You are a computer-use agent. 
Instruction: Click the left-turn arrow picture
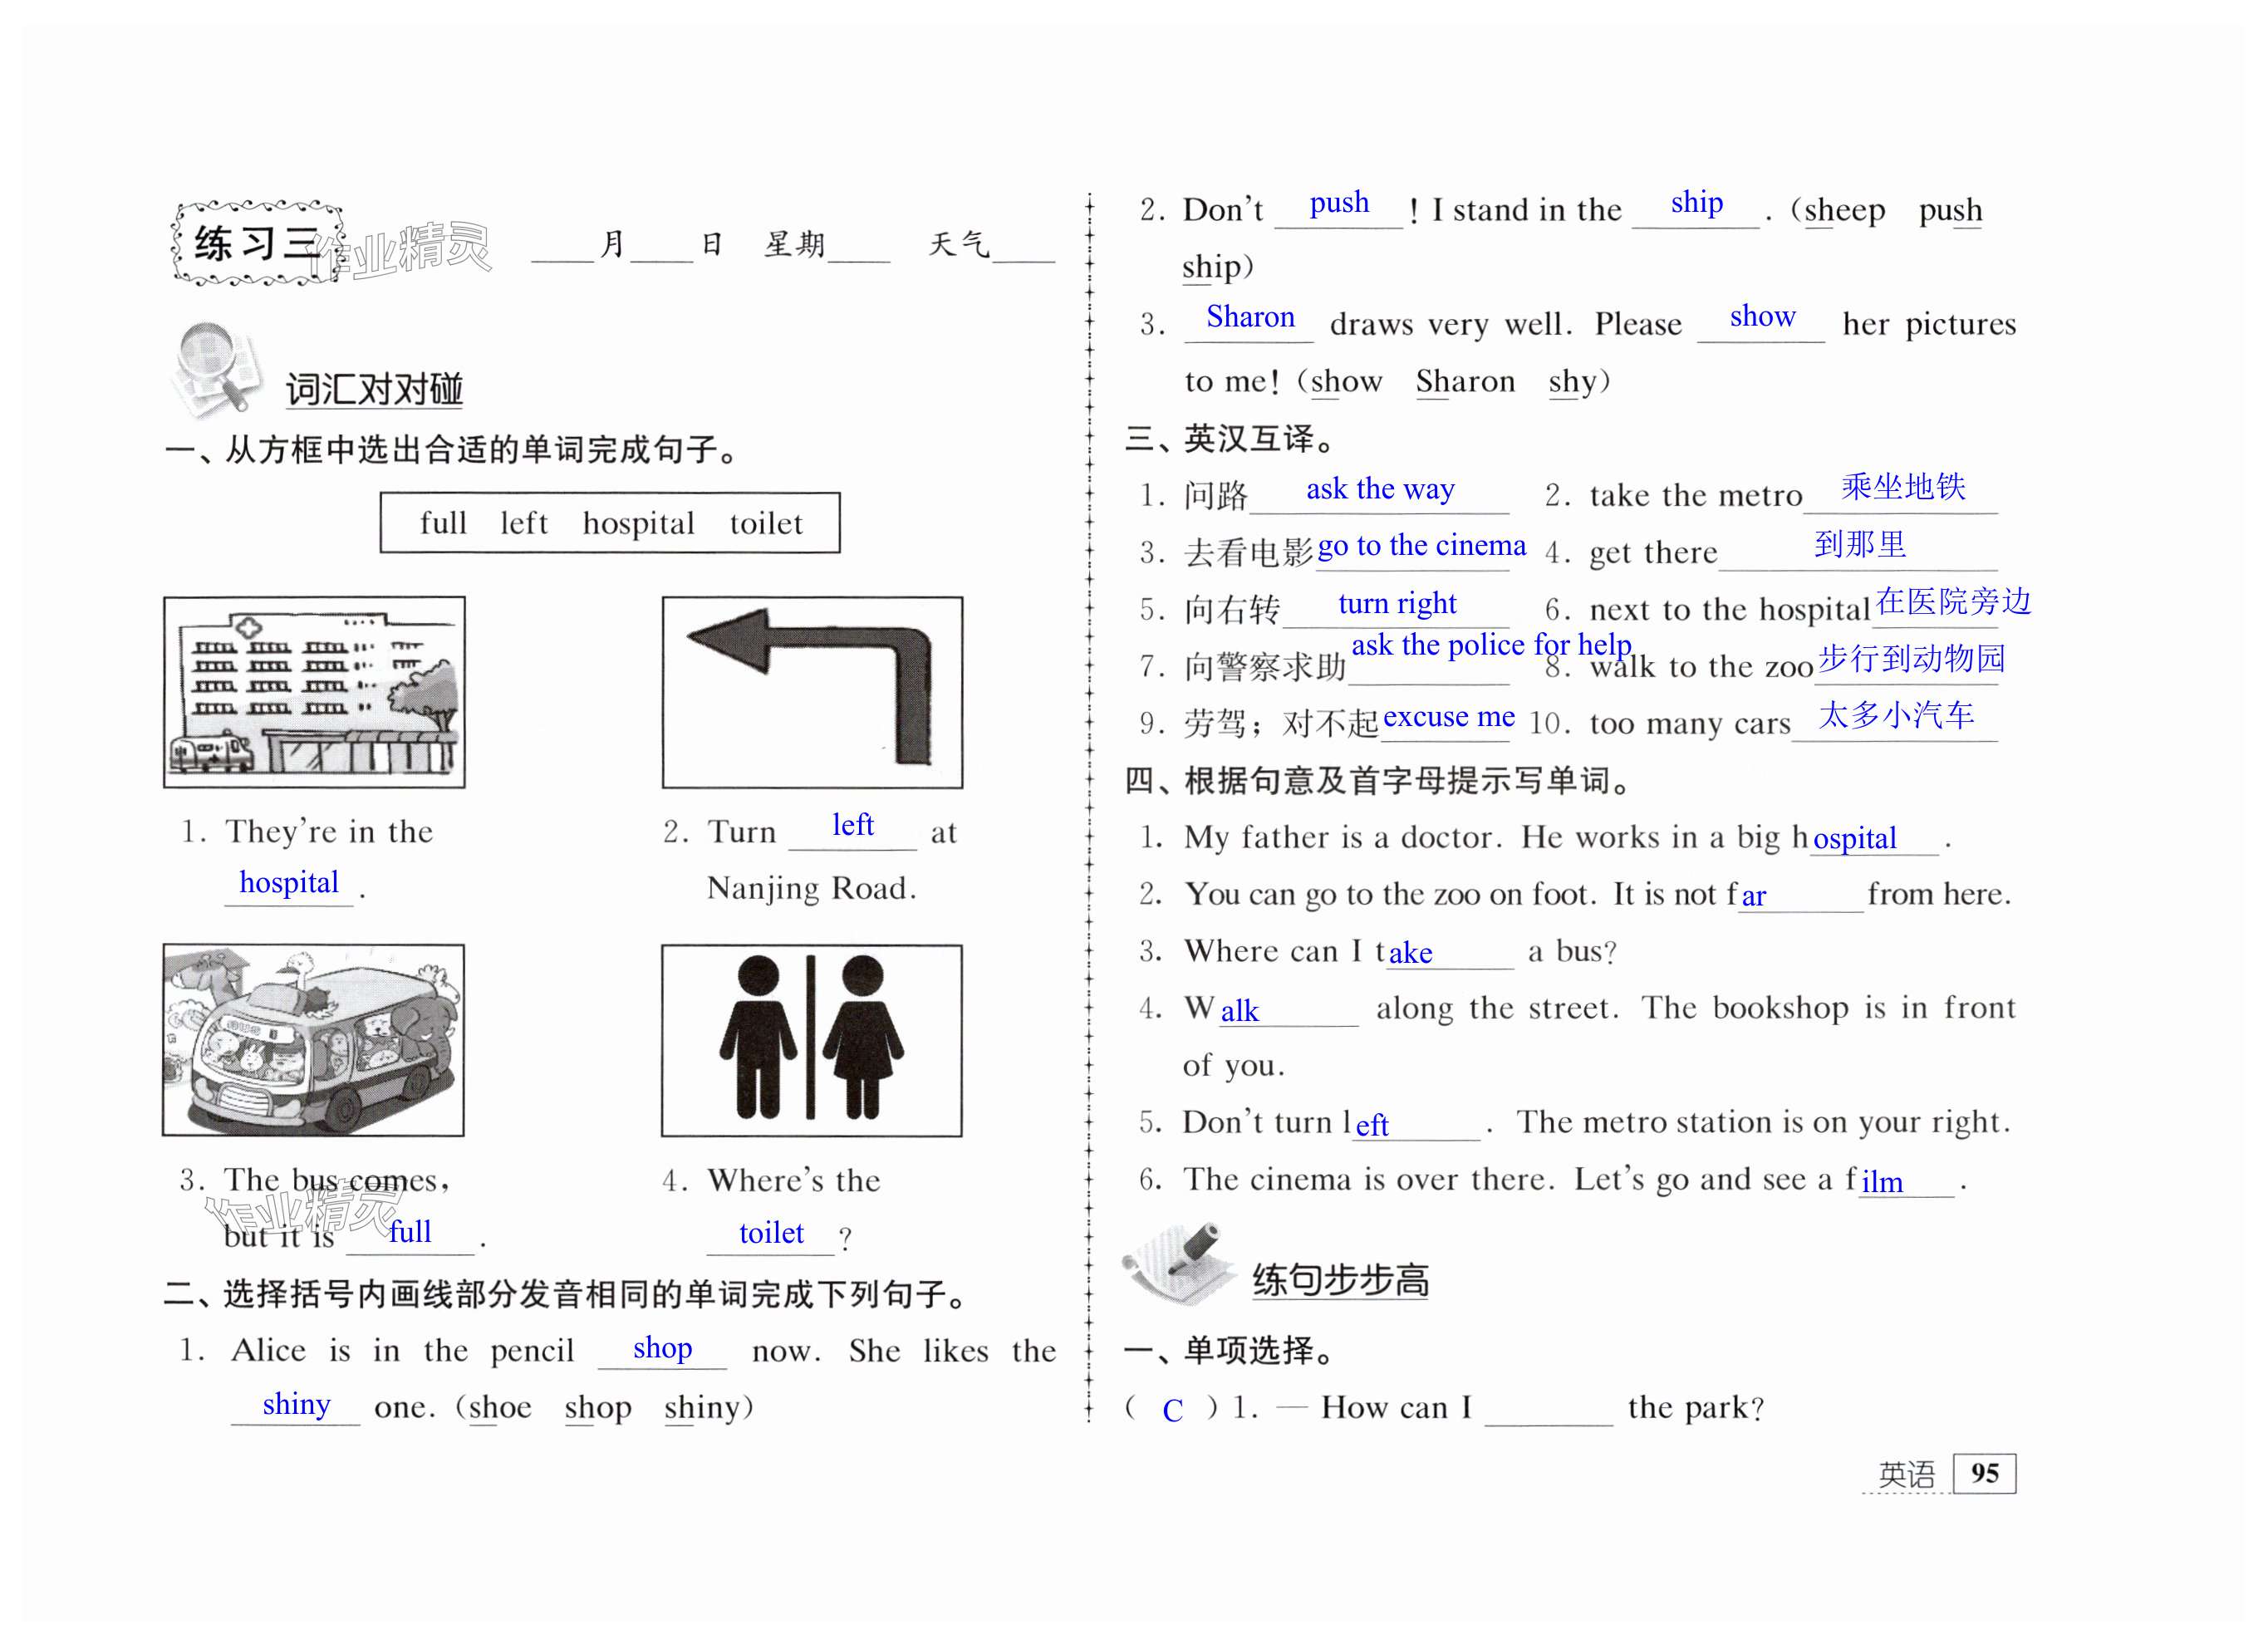(812, 692)
